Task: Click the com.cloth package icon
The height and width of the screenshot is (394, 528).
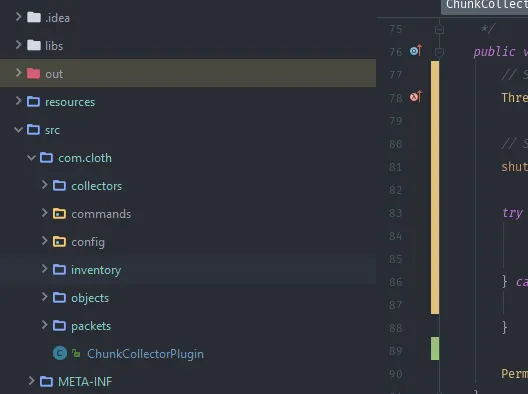Action: (46, 157)
